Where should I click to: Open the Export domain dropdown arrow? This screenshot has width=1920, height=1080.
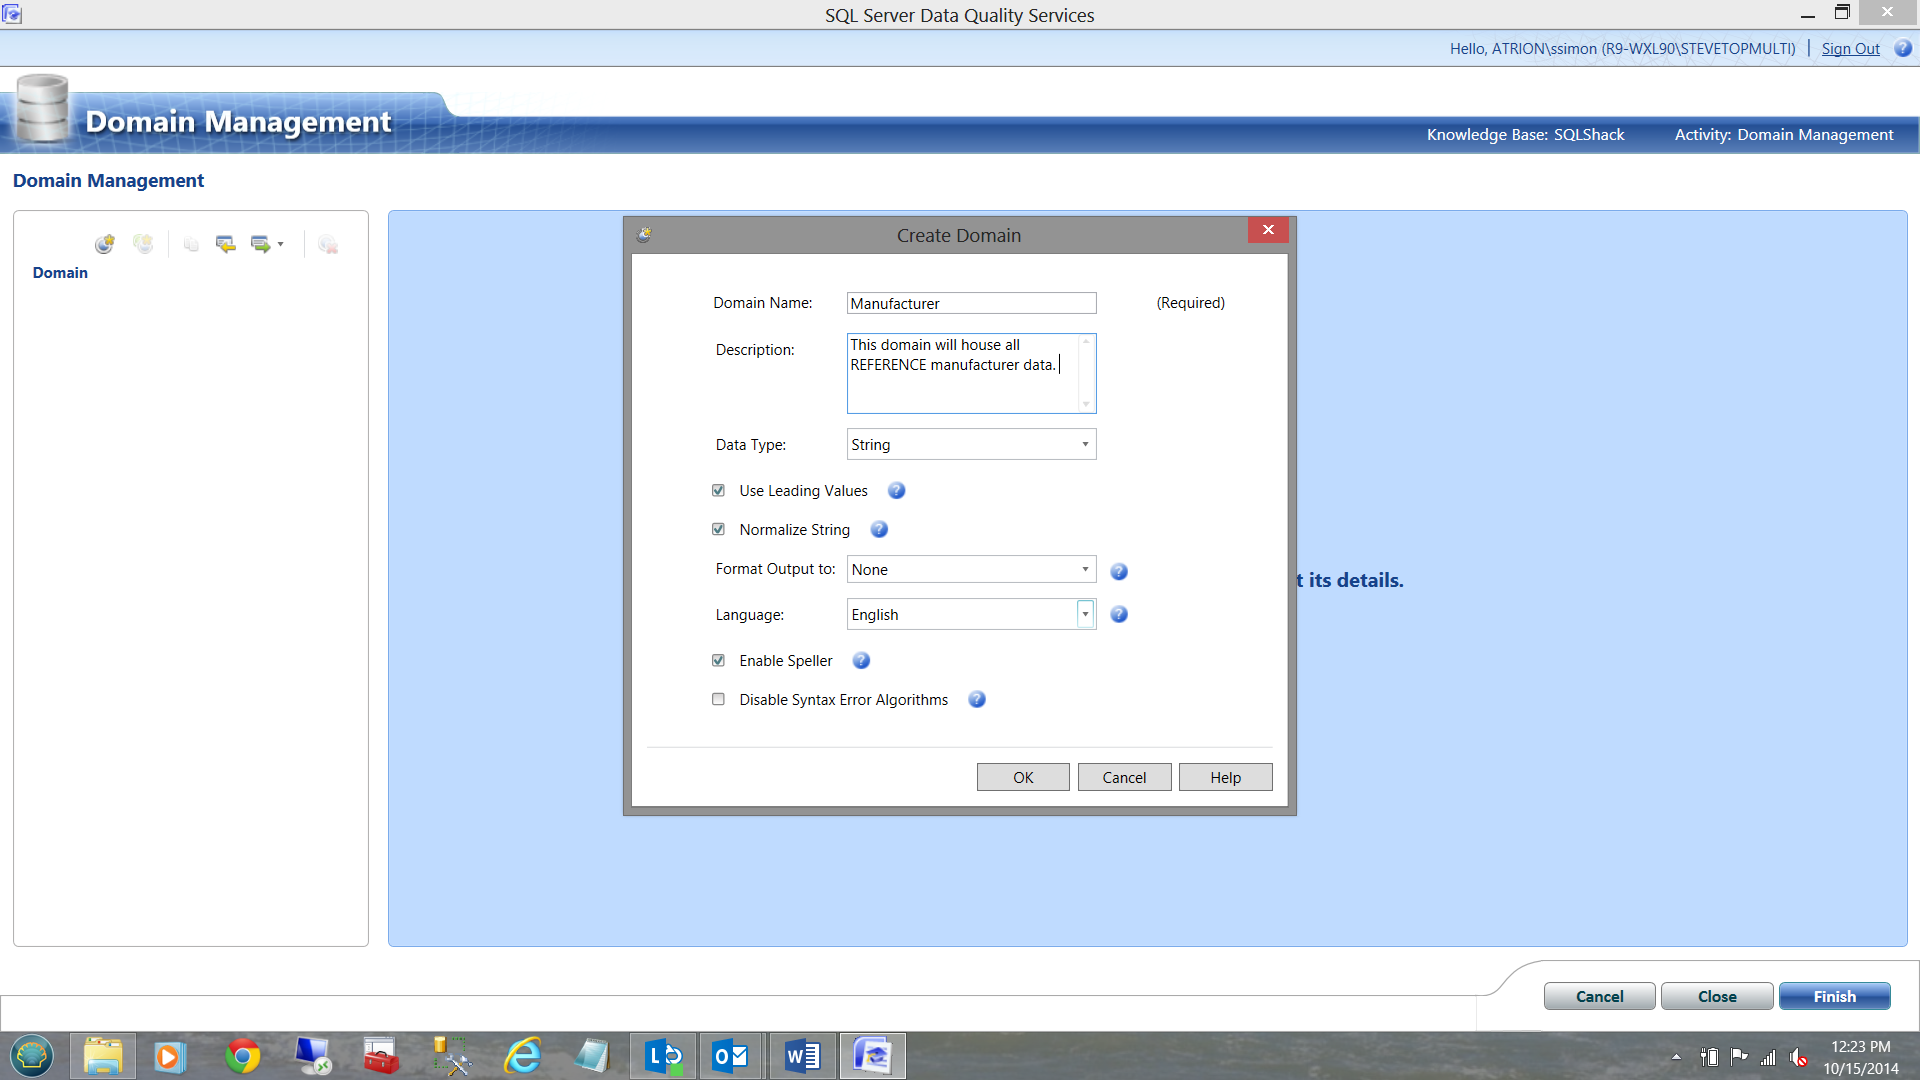point(281,244)
